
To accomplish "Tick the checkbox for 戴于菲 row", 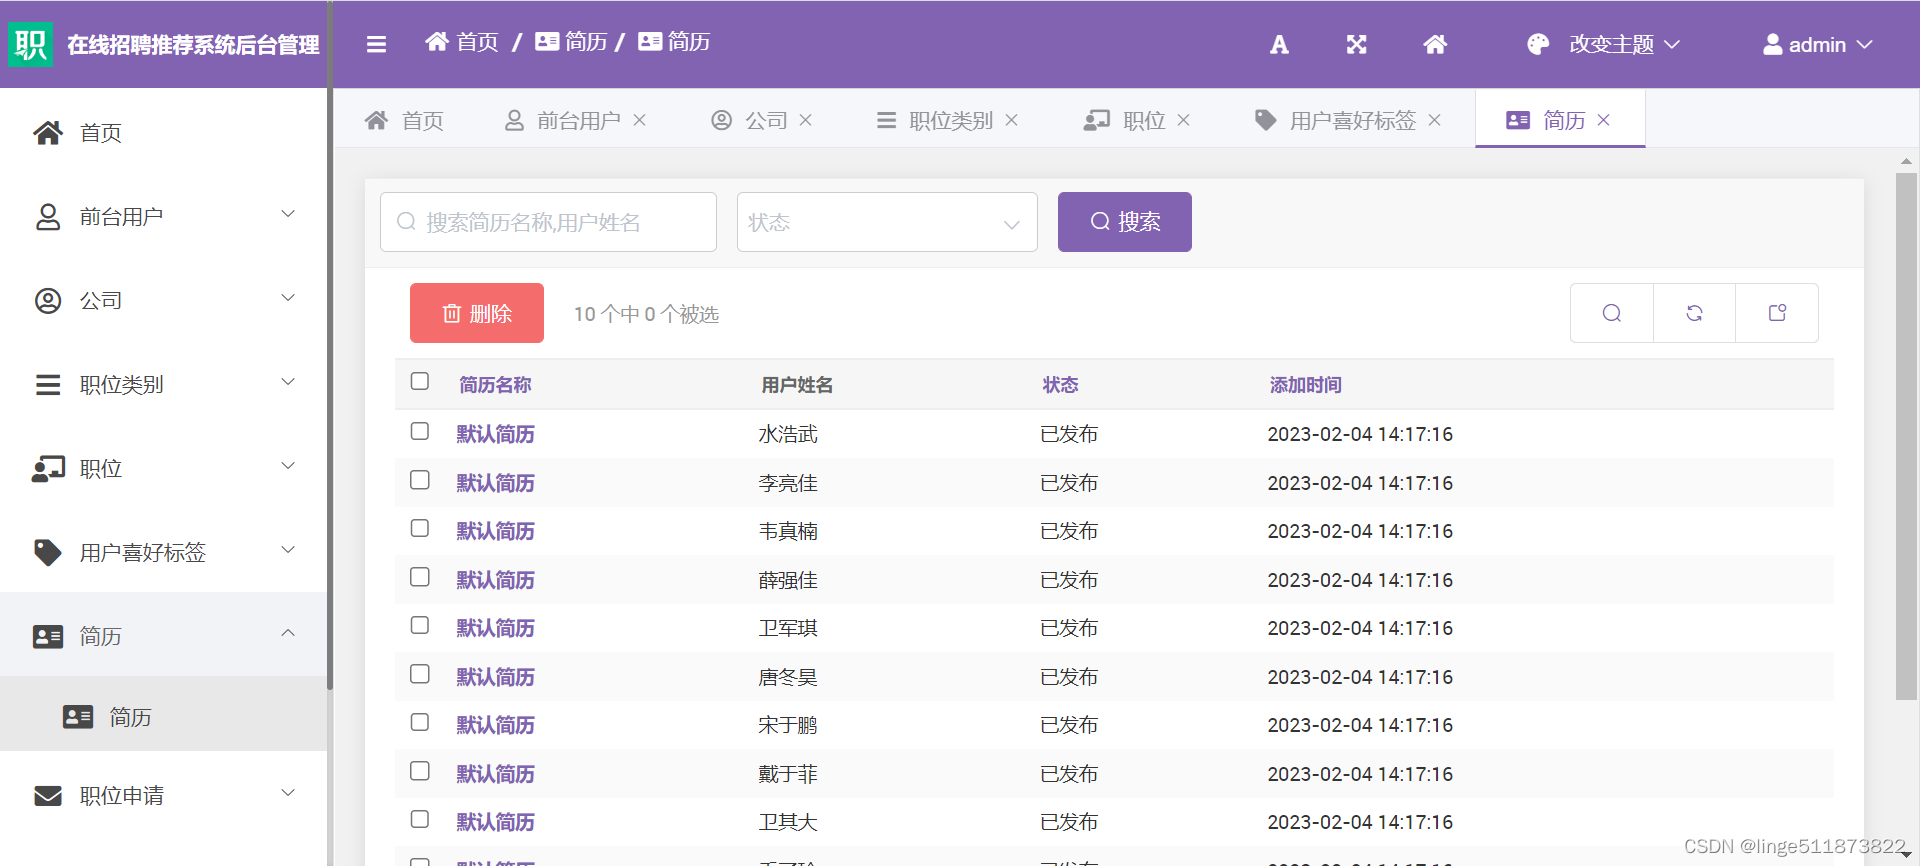I will (420, 771).
